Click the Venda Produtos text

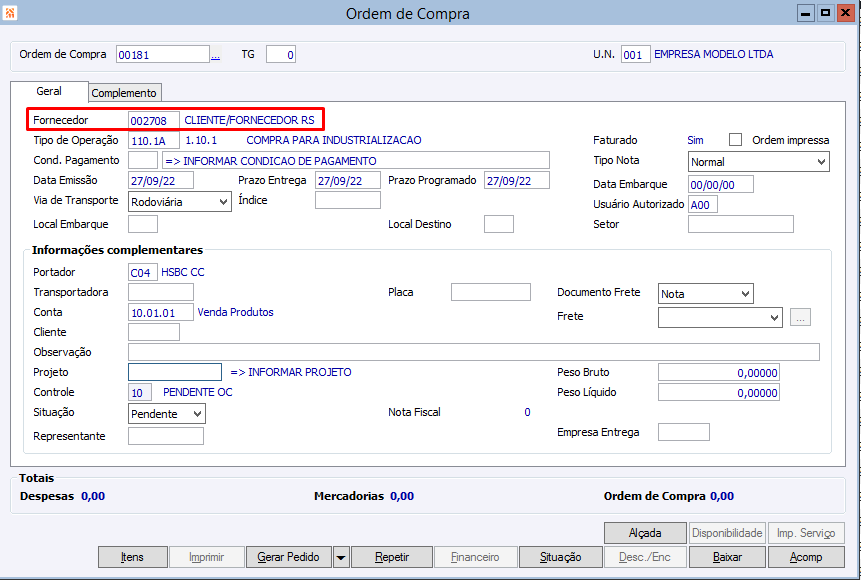pyautogui.click(x=236, y=312)
